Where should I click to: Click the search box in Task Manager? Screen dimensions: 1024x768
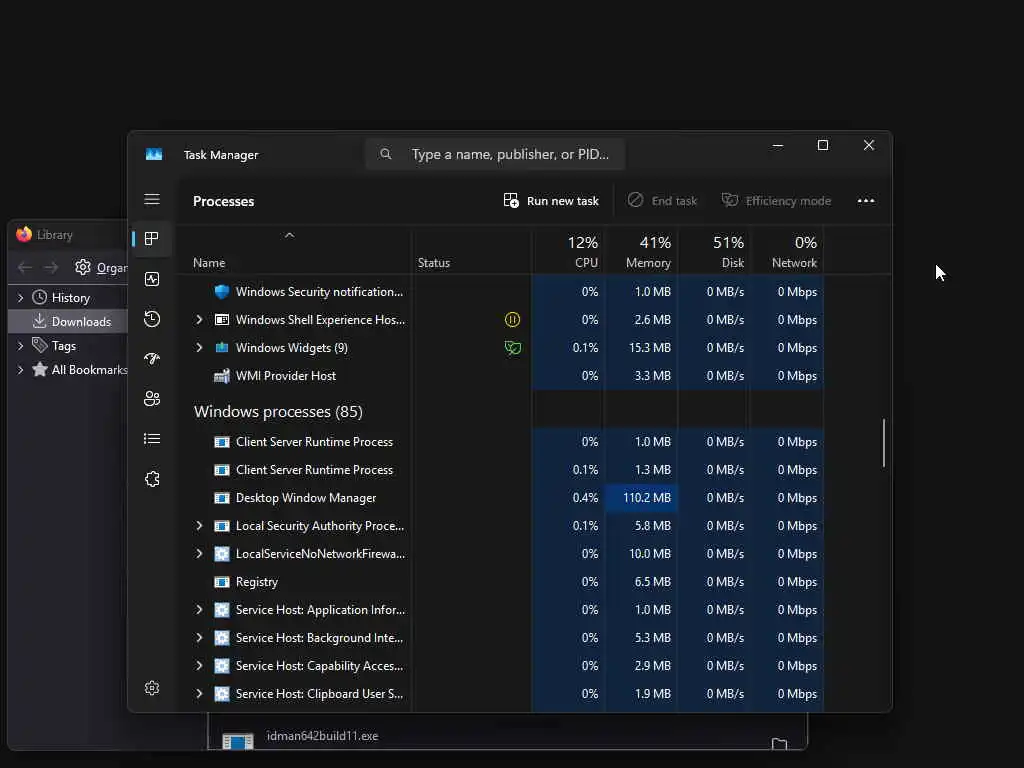(495, 154)
